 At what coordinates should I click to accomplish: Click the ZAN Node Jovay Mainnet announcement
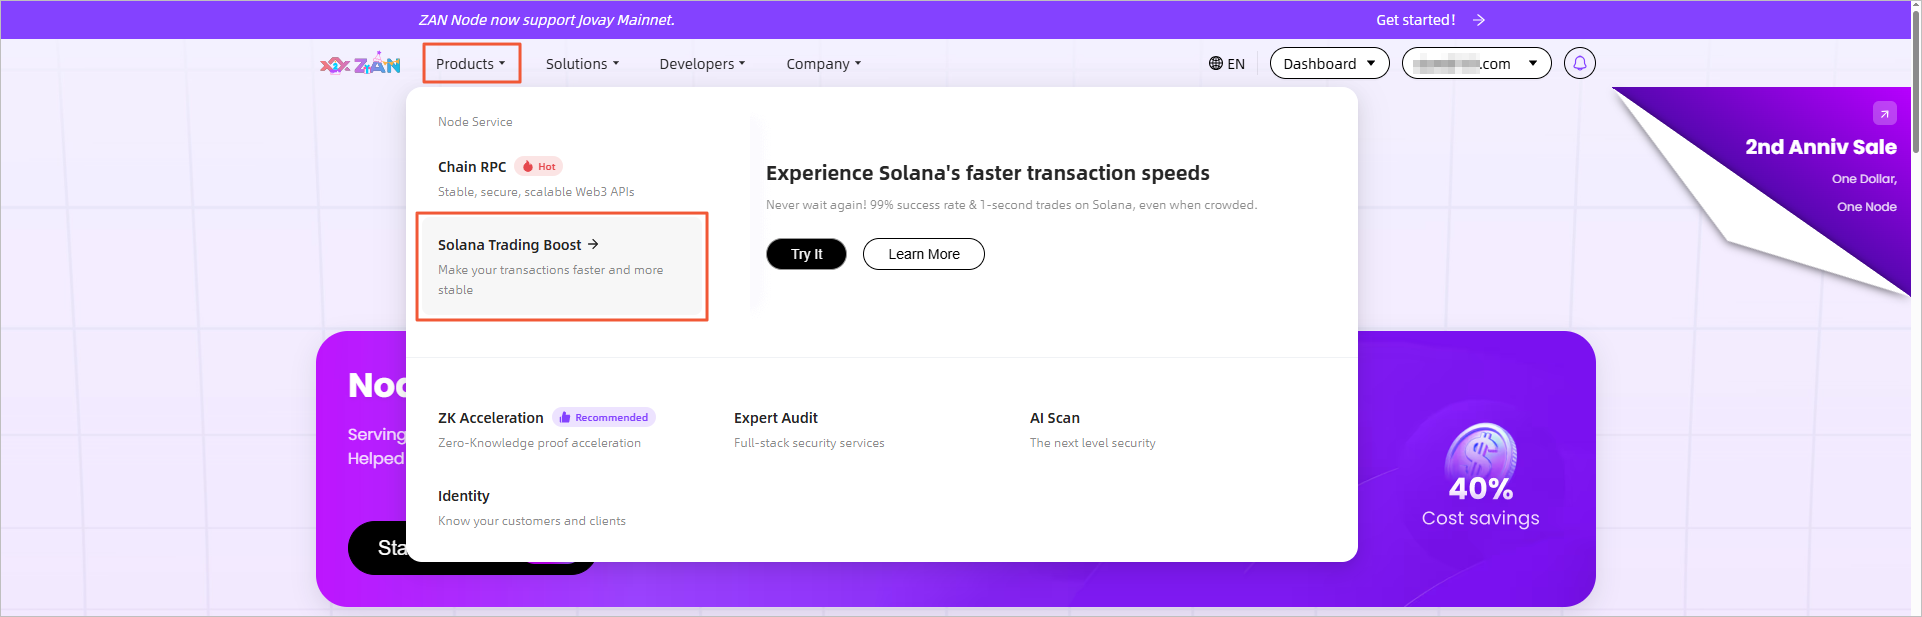pyautogui.click(x=547, y=20)
